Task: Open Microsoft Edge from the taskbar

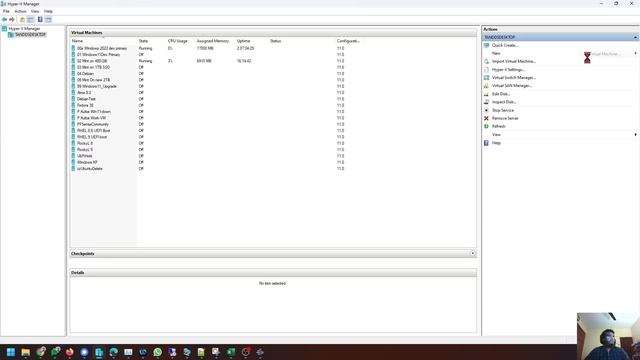Action: [113, 352]
